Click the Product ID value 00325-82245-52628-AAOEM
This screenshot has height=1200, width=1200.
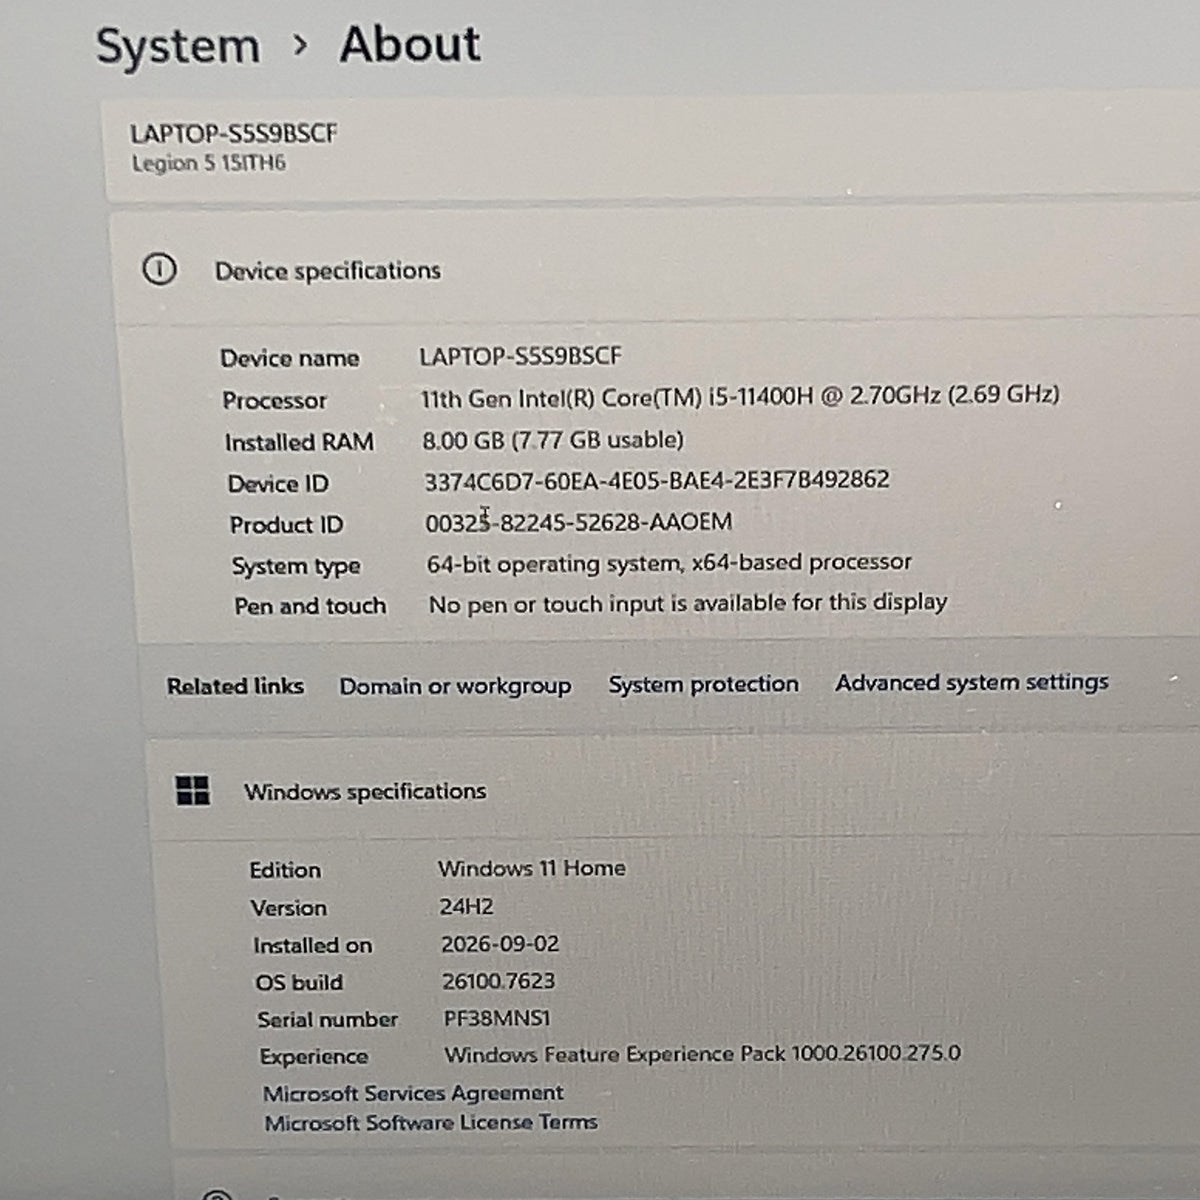coord(579,522)
